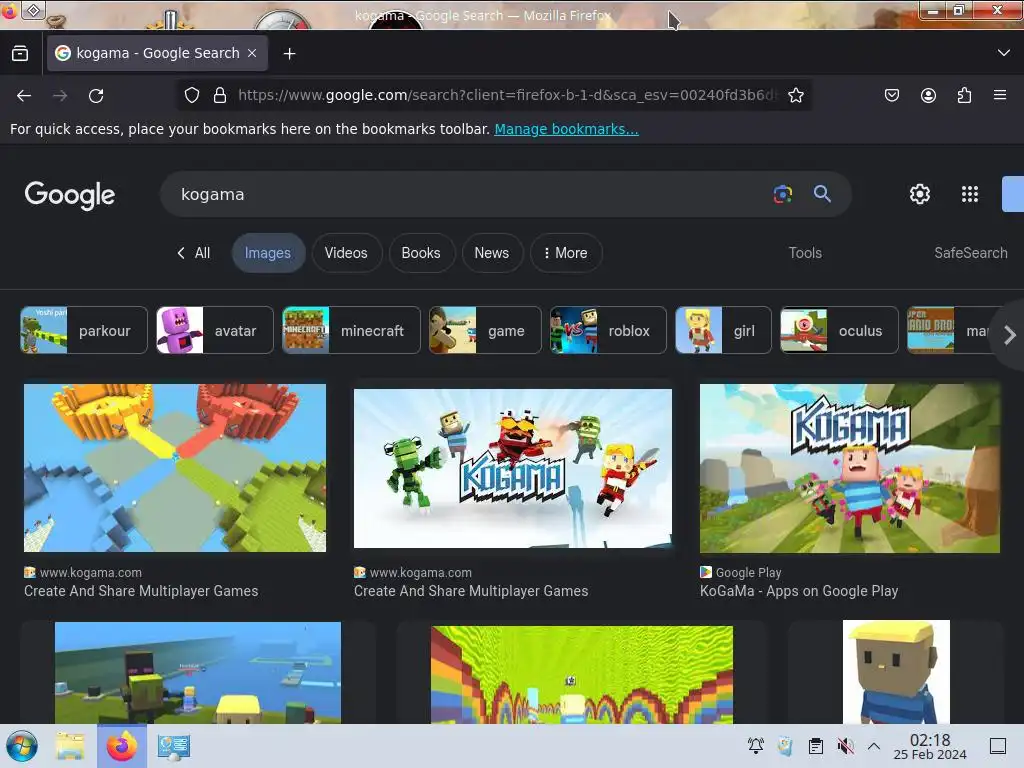The image size is (1024, 768).
Task: Select the Images tab
Action: coord(268,253)
